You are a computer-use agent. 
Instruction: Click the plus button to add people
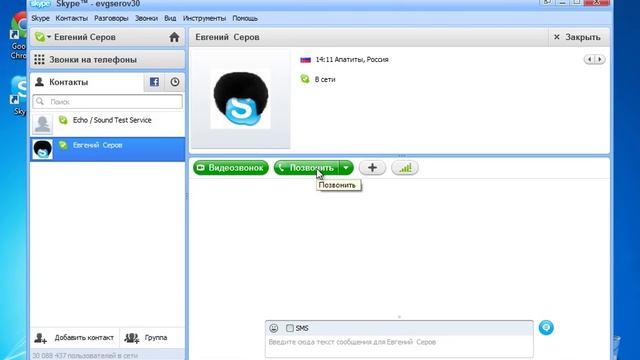point(372,168)
